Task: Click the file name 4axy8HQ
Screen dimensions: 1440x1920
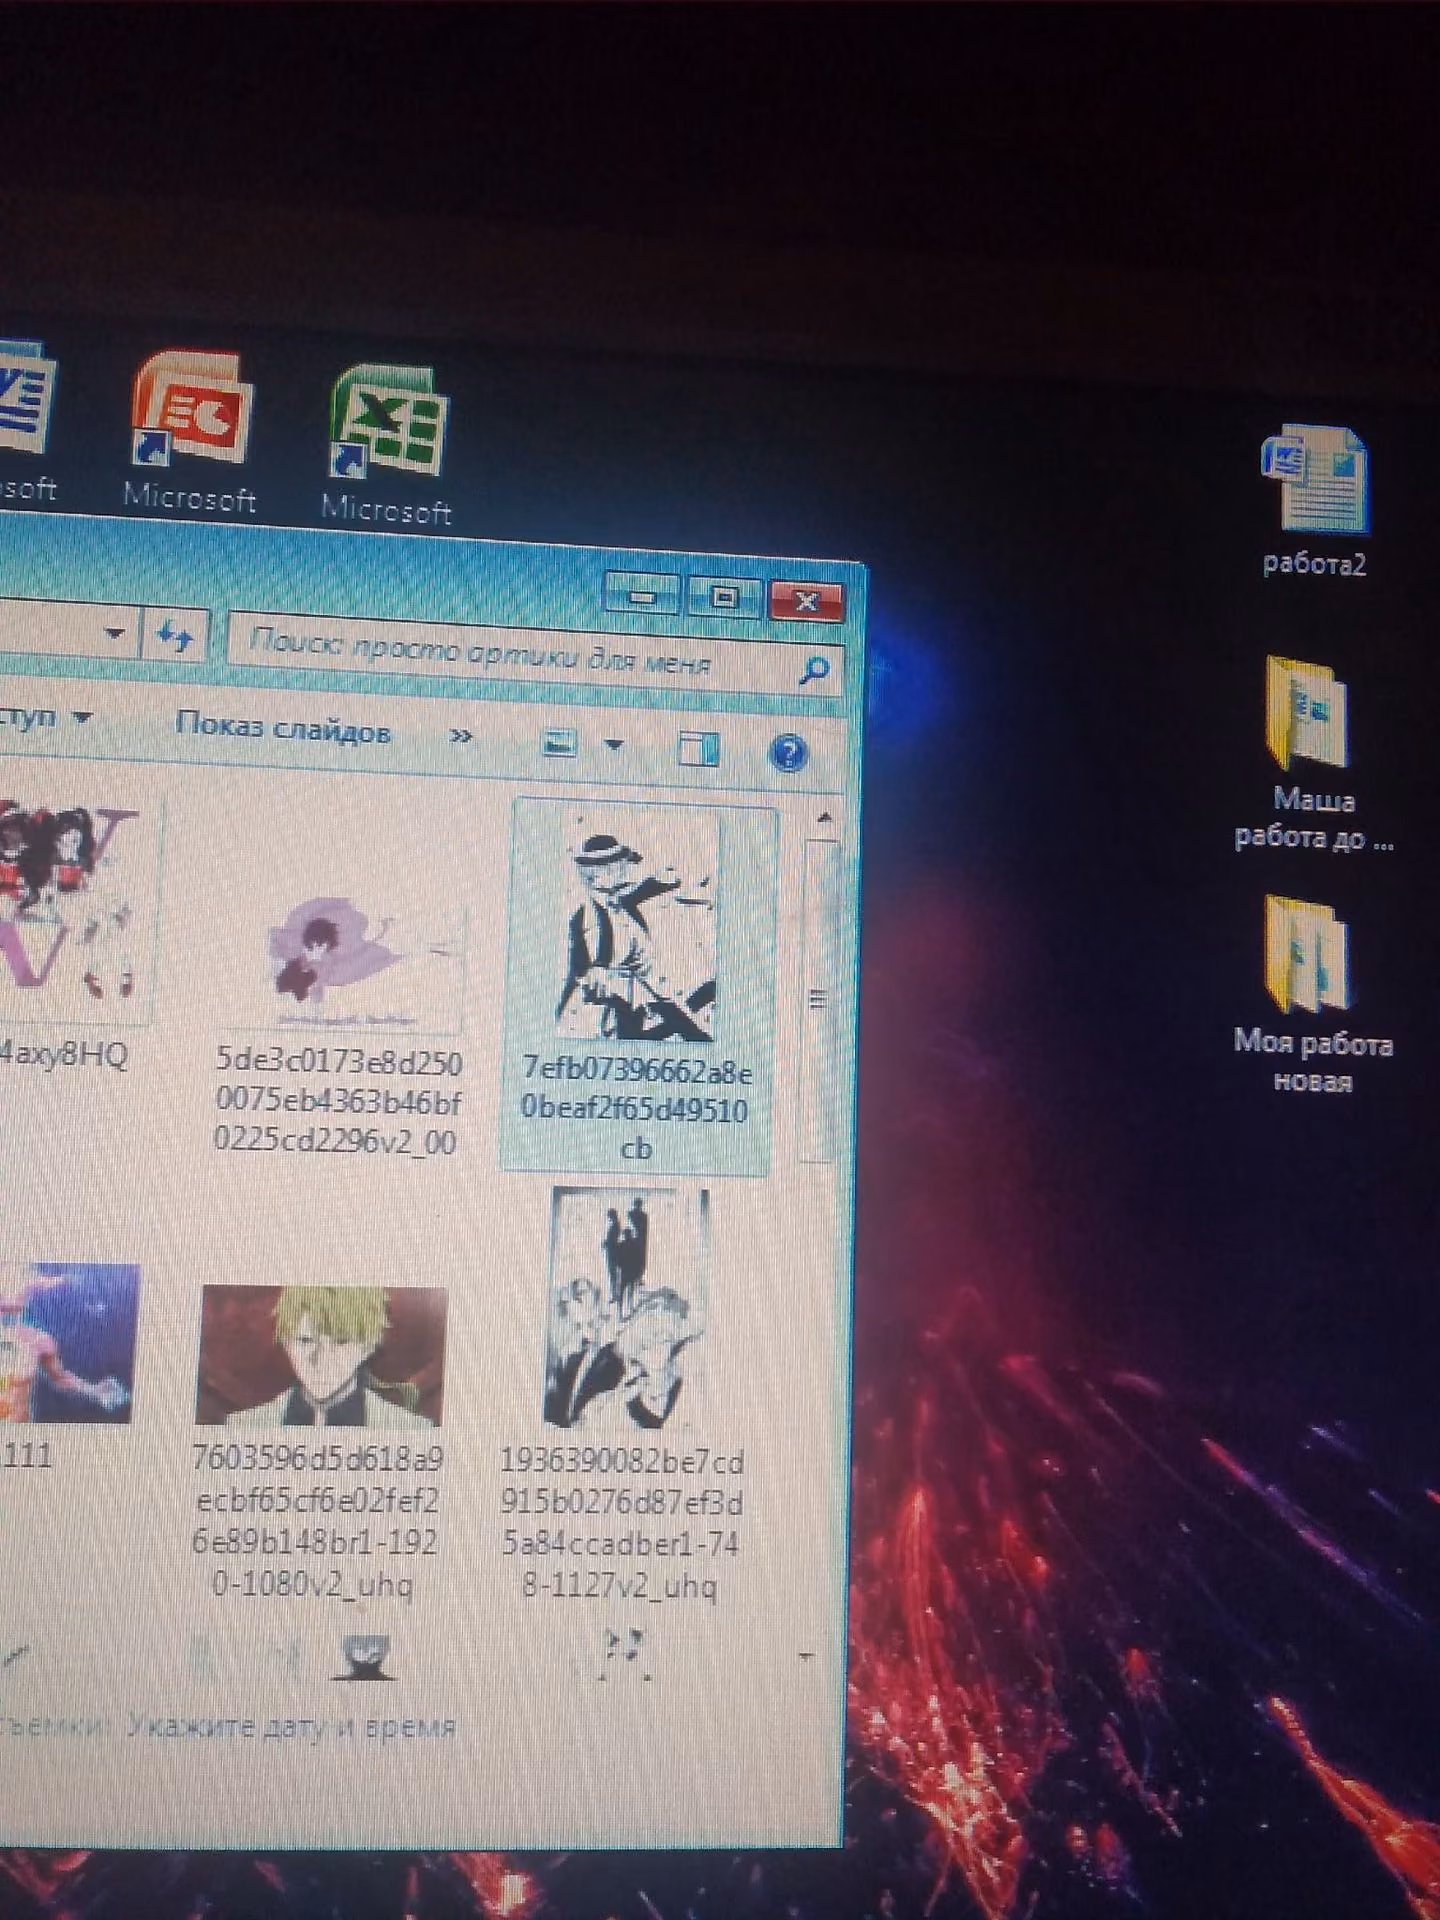Action: 64,1054
